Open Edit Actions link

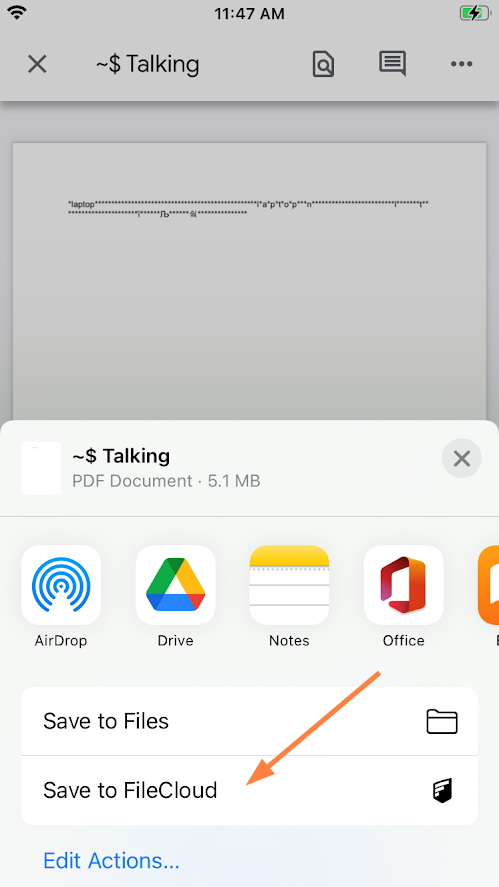(111, 860)
